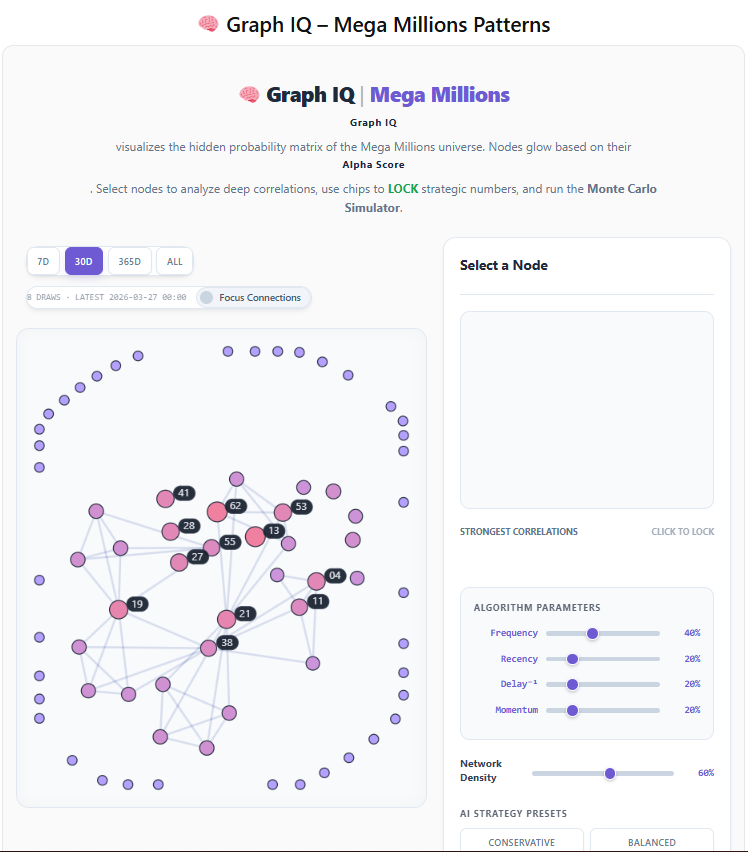Select graph node 11
The height and width of the screenshot is (852, 748).
coord(299,607)
